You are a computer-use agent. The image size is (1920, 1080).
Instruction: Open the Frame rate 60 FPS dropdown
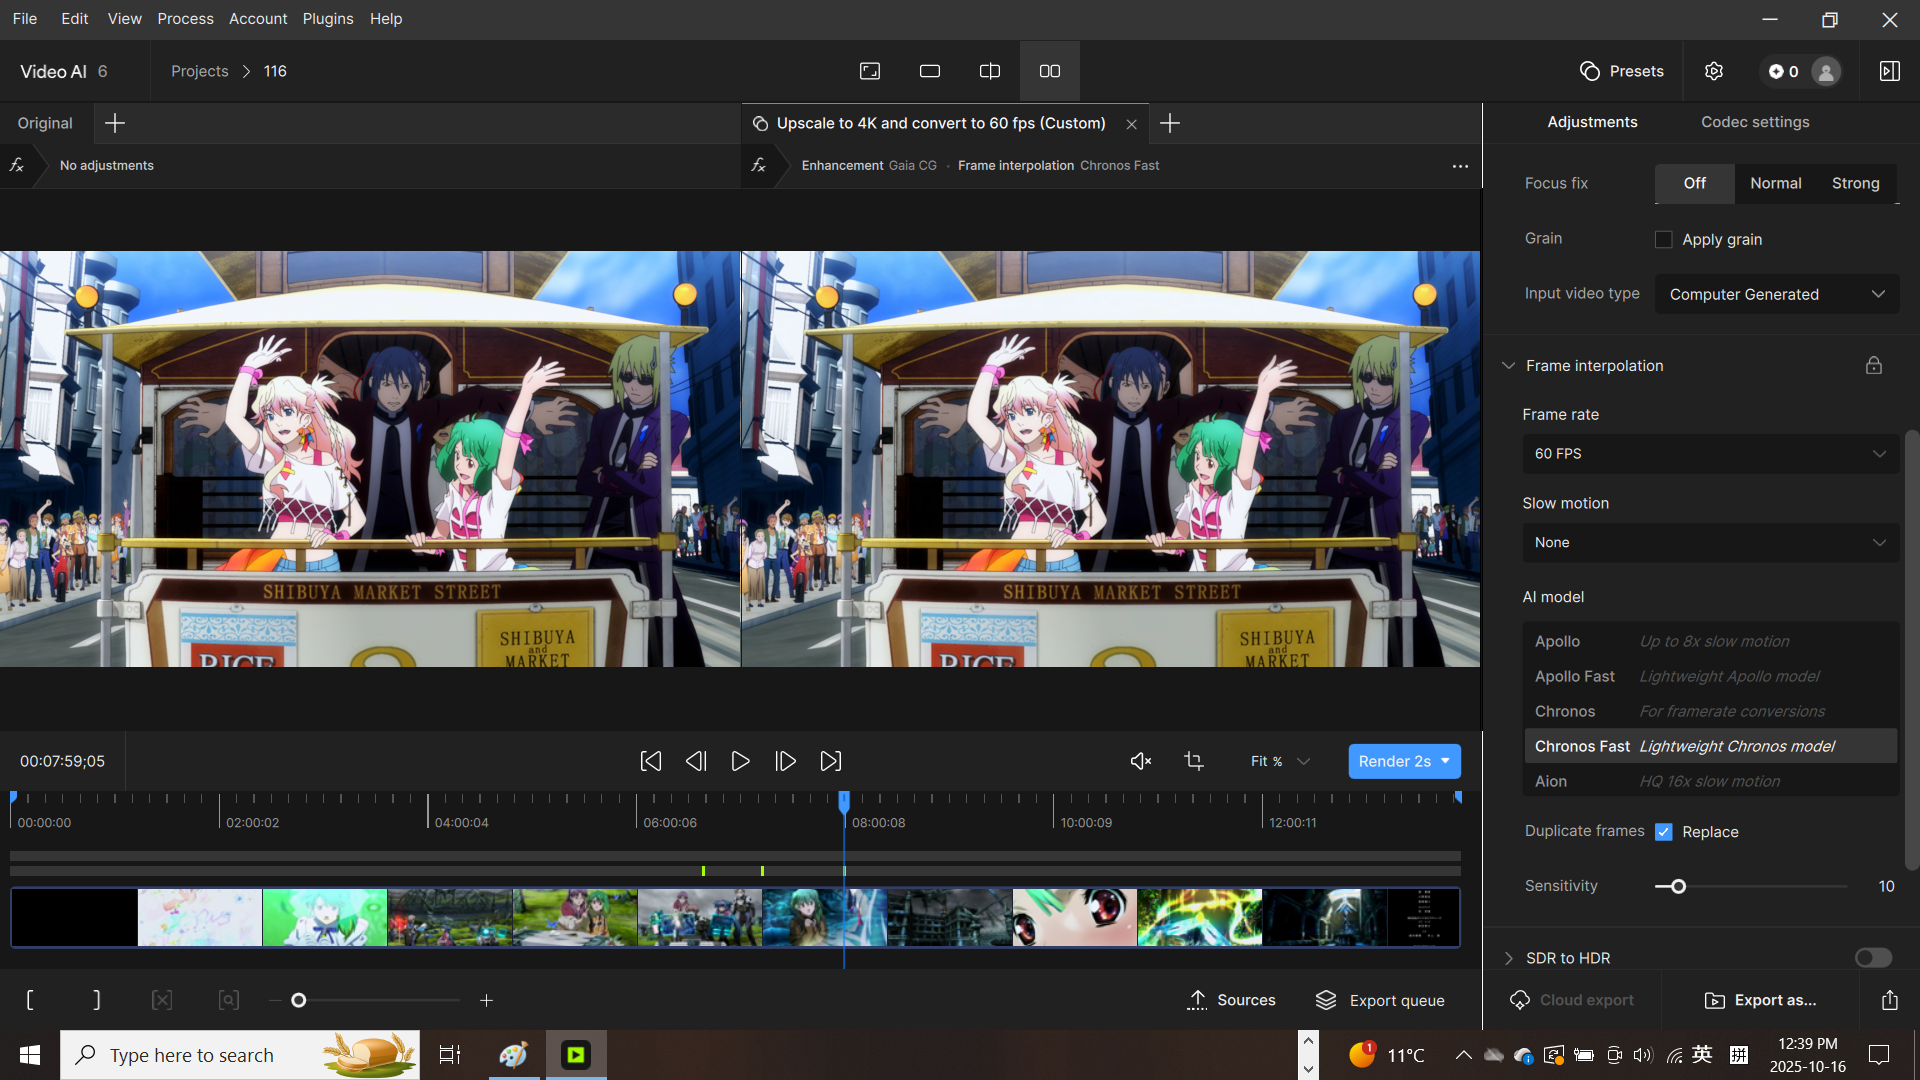[1710, 454]
